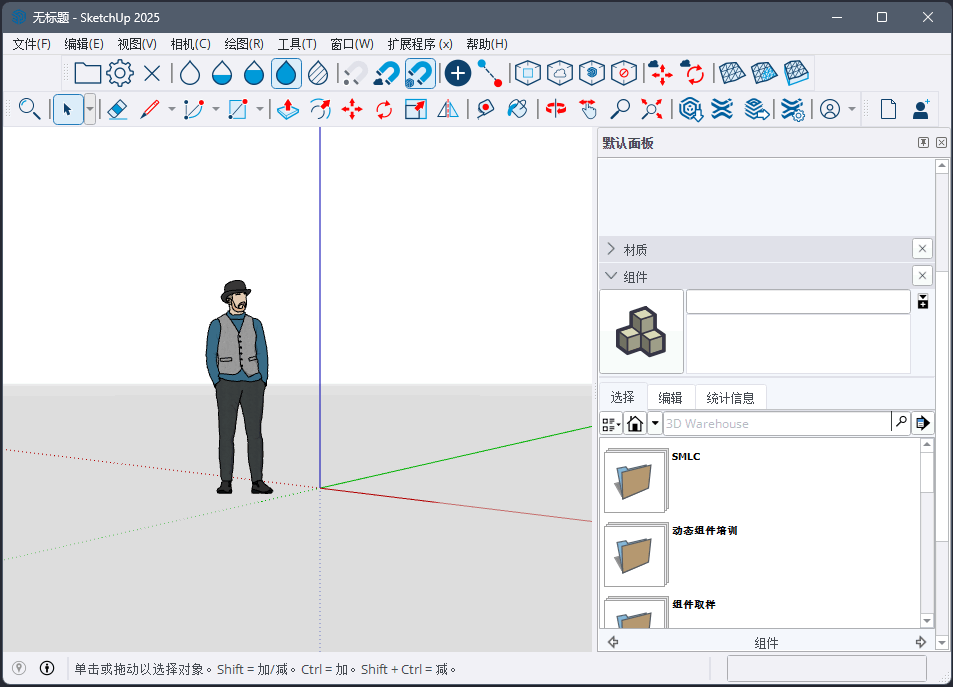This screenshot has width=953, height=687.
Task: Activate the Pan hand tool
Action: pyautogui.click(x=589, y=109)
